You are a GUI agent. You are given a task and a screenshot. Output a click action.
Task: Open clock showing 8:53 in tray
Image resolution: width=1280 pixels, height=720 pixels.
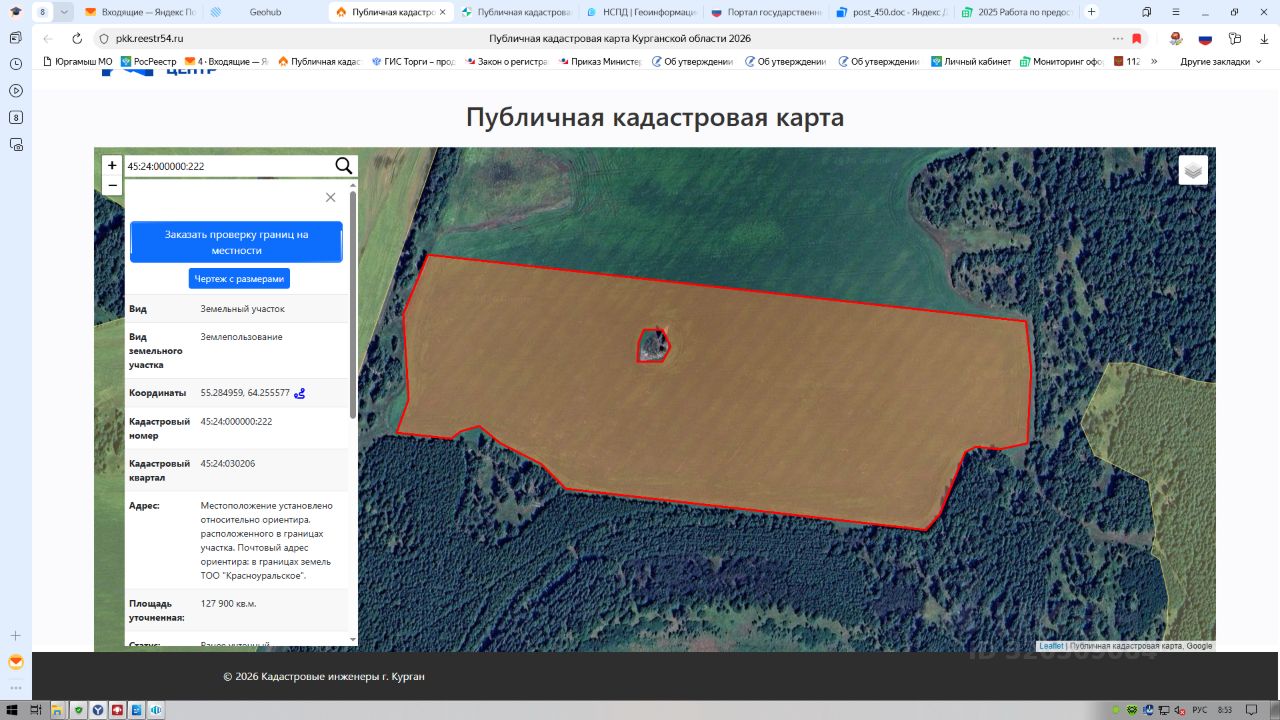(1225, 710)
